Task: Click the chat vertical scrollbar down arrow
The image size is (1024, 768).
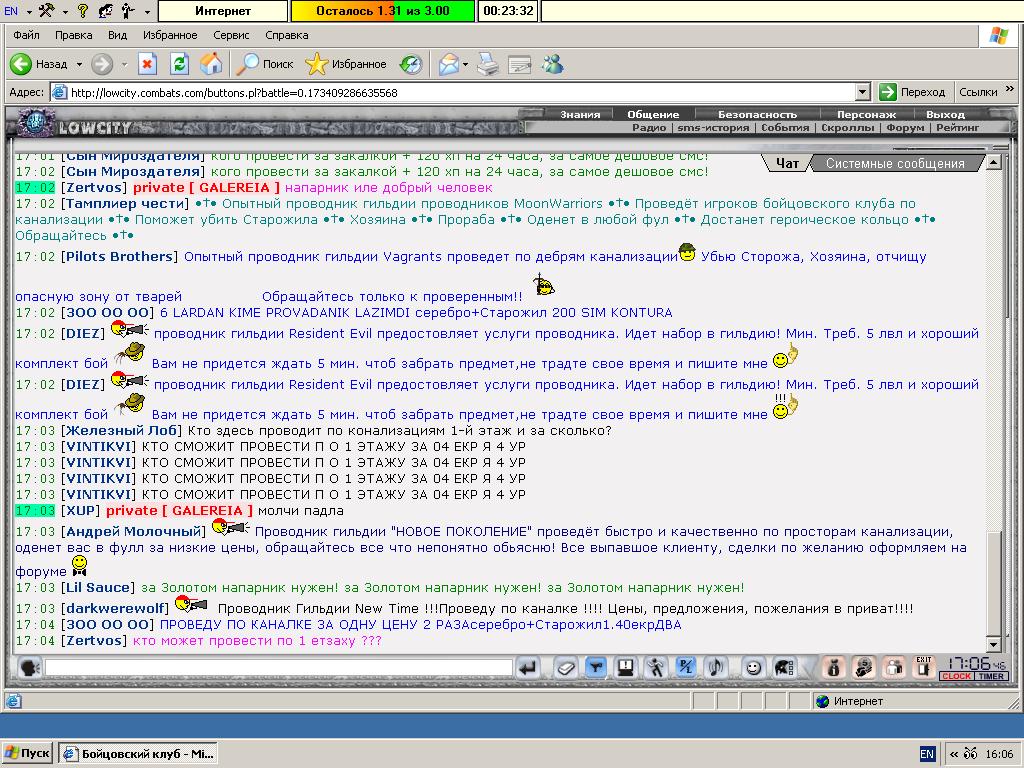Action: point(993,644)
